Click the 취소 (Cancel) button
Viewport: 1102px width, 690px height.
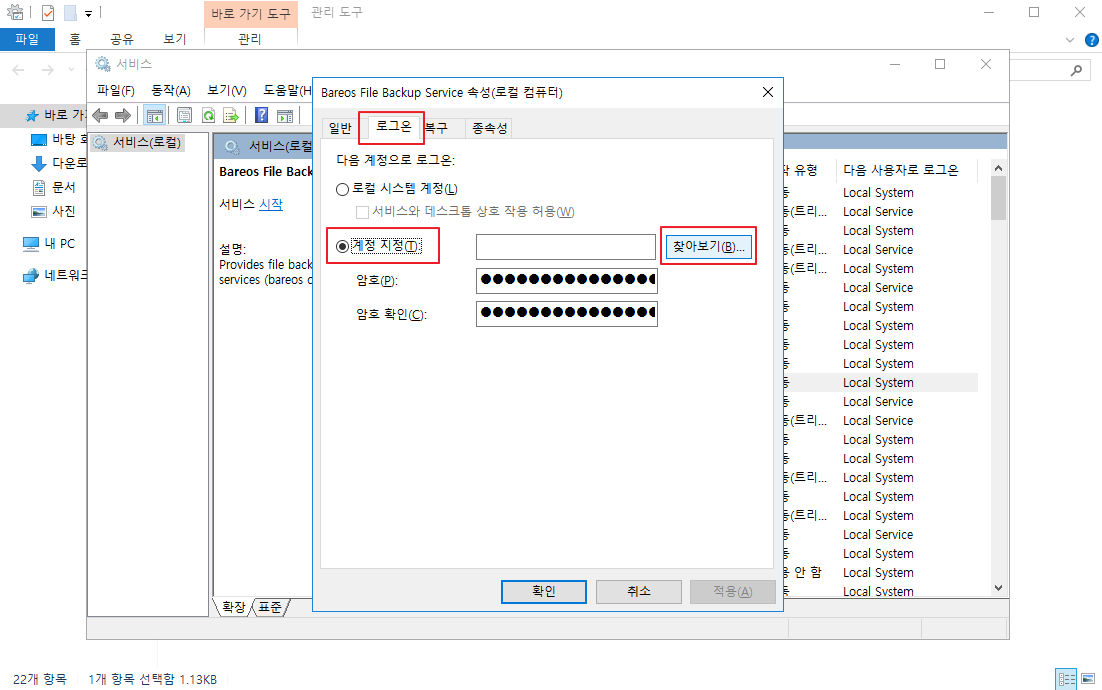639,592
